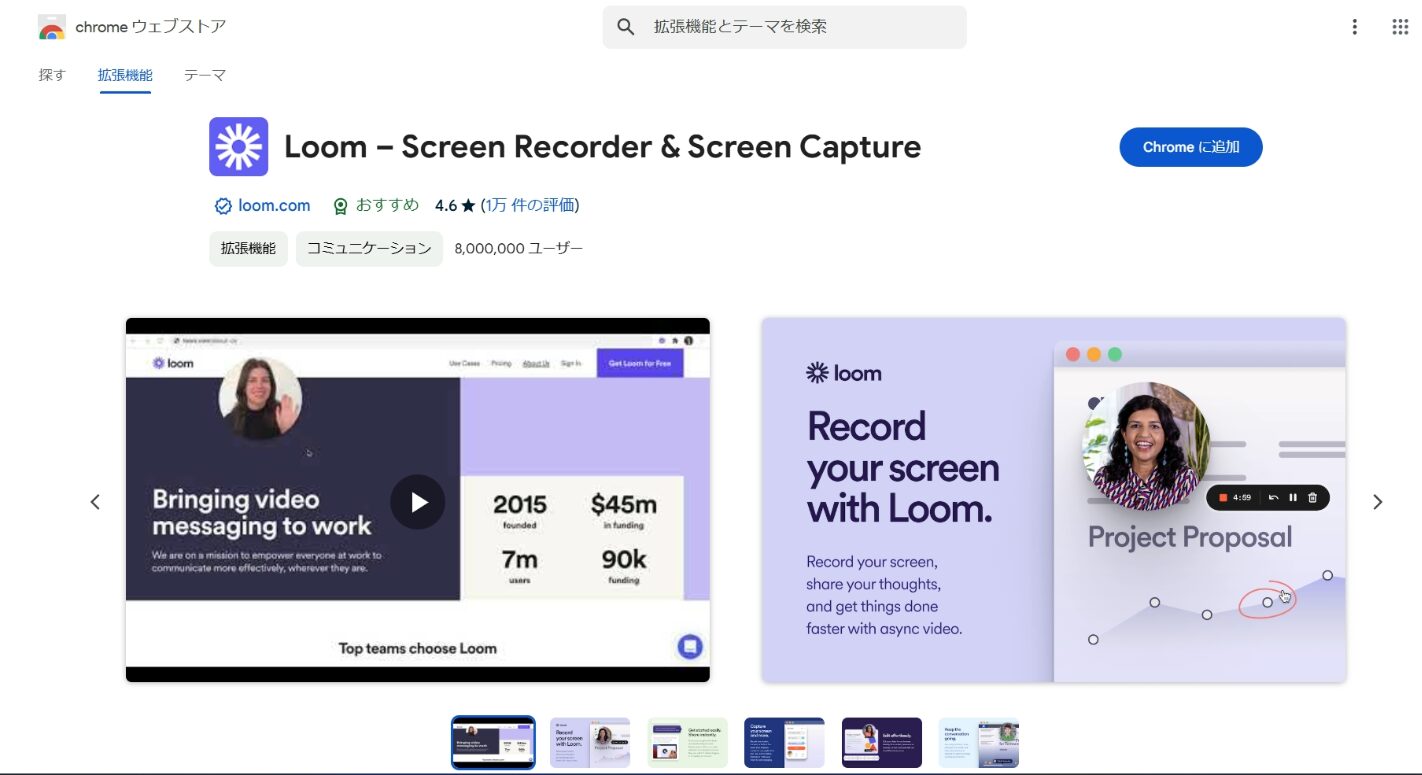Show the previous screenshot with left arrow
The width and height of the screenshot is (1422, 775).
pyautogui.click(x=95, y=502)
